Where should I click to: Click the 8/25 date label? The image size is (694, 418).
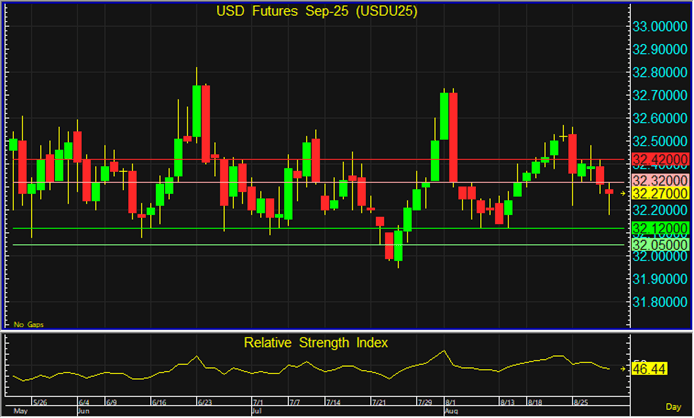579,402
